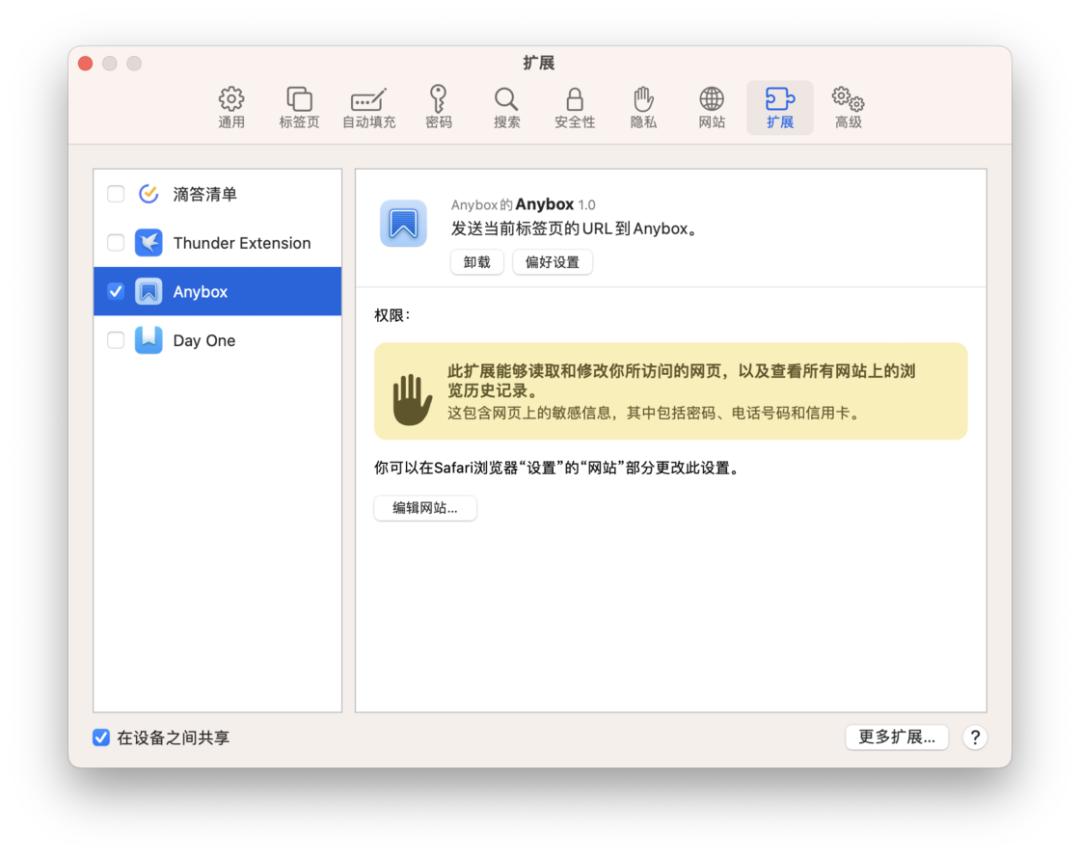Click the Safari 设置 网站 hint sentence
Viewport: 1080px width, 858px height.
pos(557,468)
